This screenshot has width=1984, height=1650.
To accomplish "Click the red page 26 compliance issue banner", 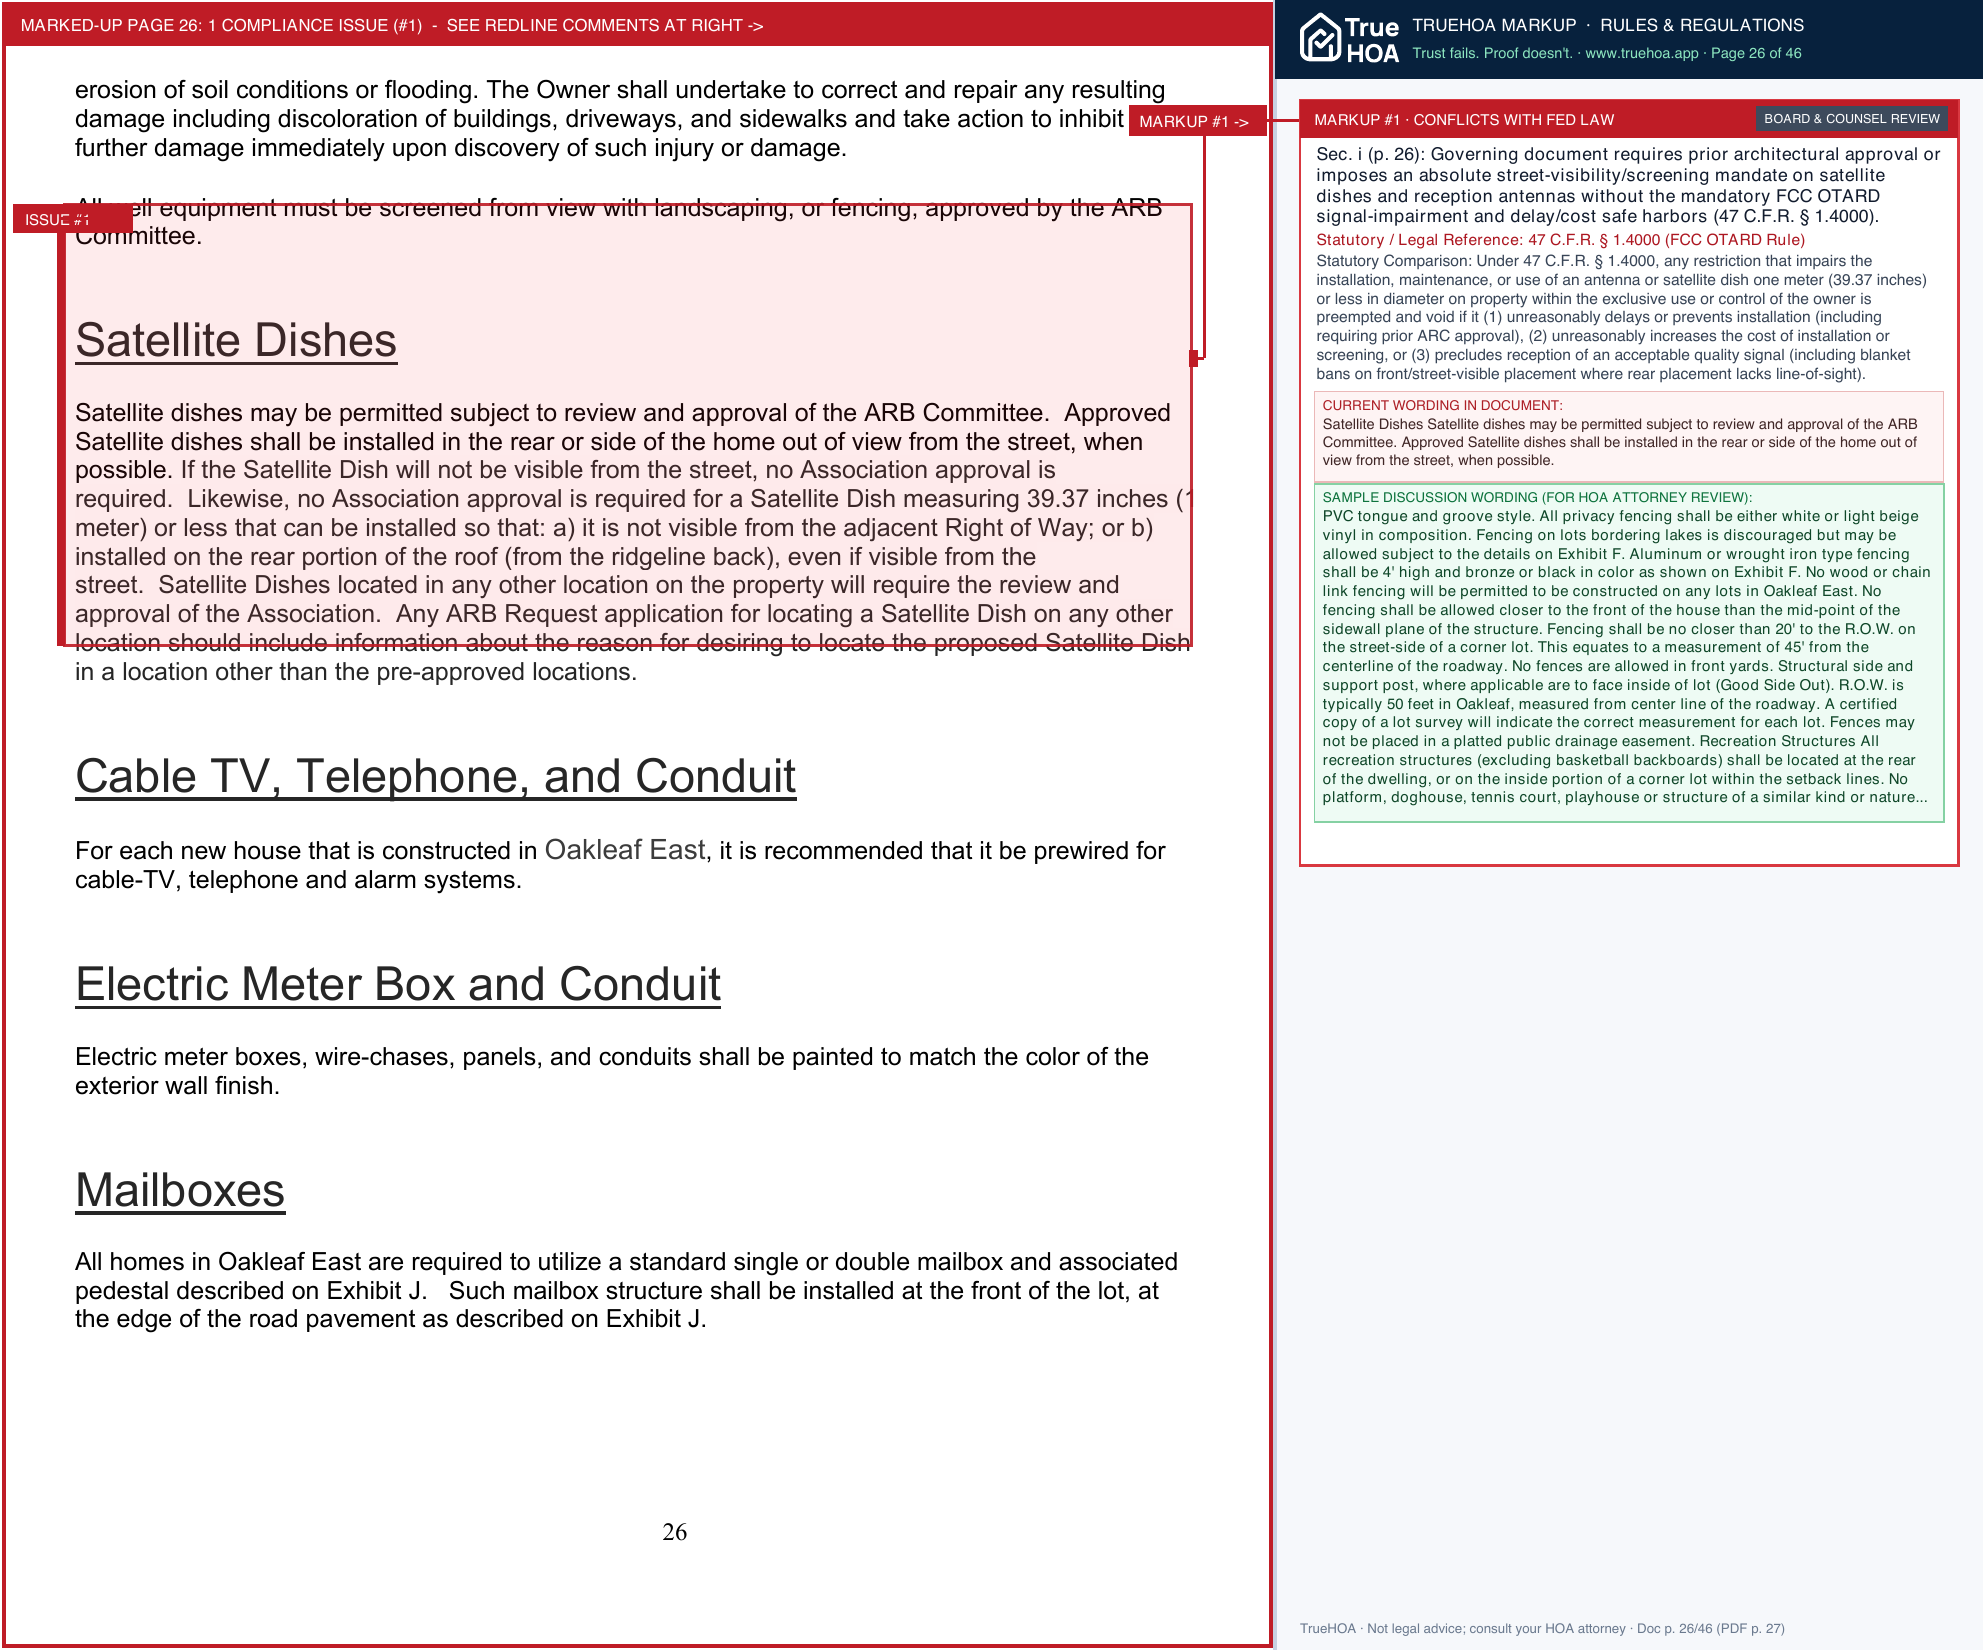I will pos(637,25).
